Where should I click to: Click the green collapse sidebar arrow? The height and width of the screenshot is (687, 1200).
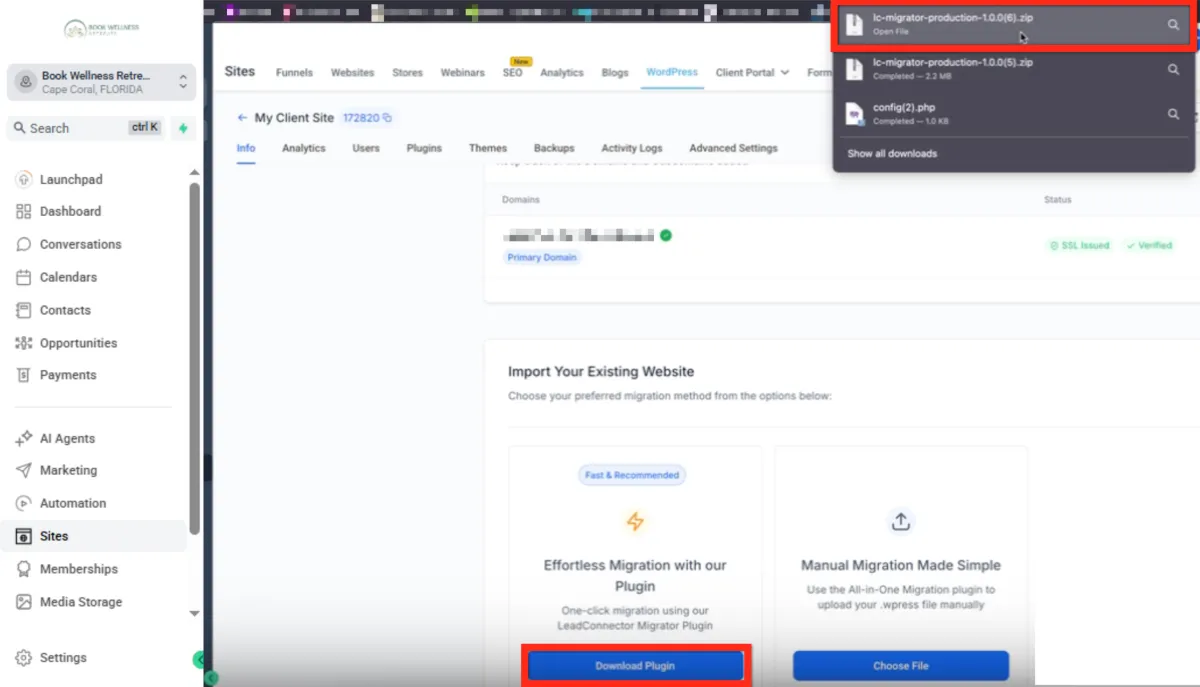(x=200, y=659)
